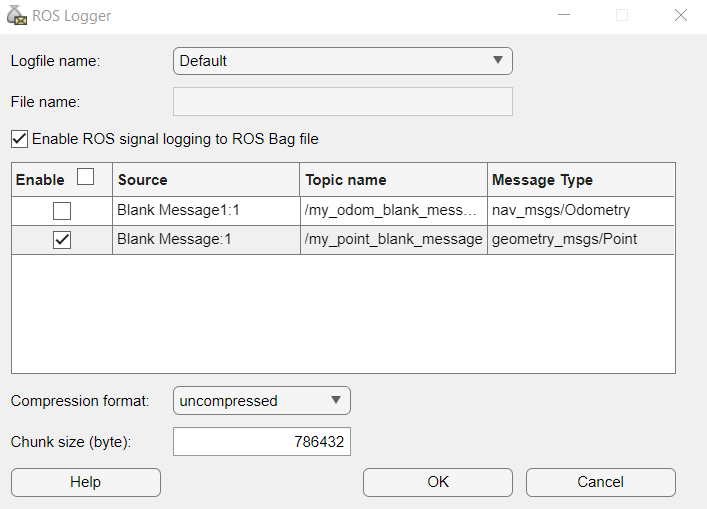The image size is (707, 509).
Task: Click the Message Type column header
Action: [581, 180]
